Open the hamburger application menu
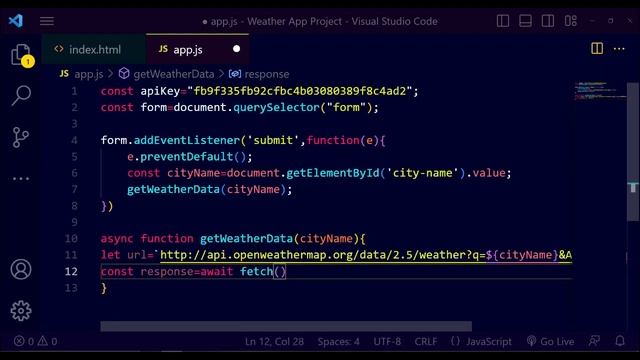 click(47, 21)
